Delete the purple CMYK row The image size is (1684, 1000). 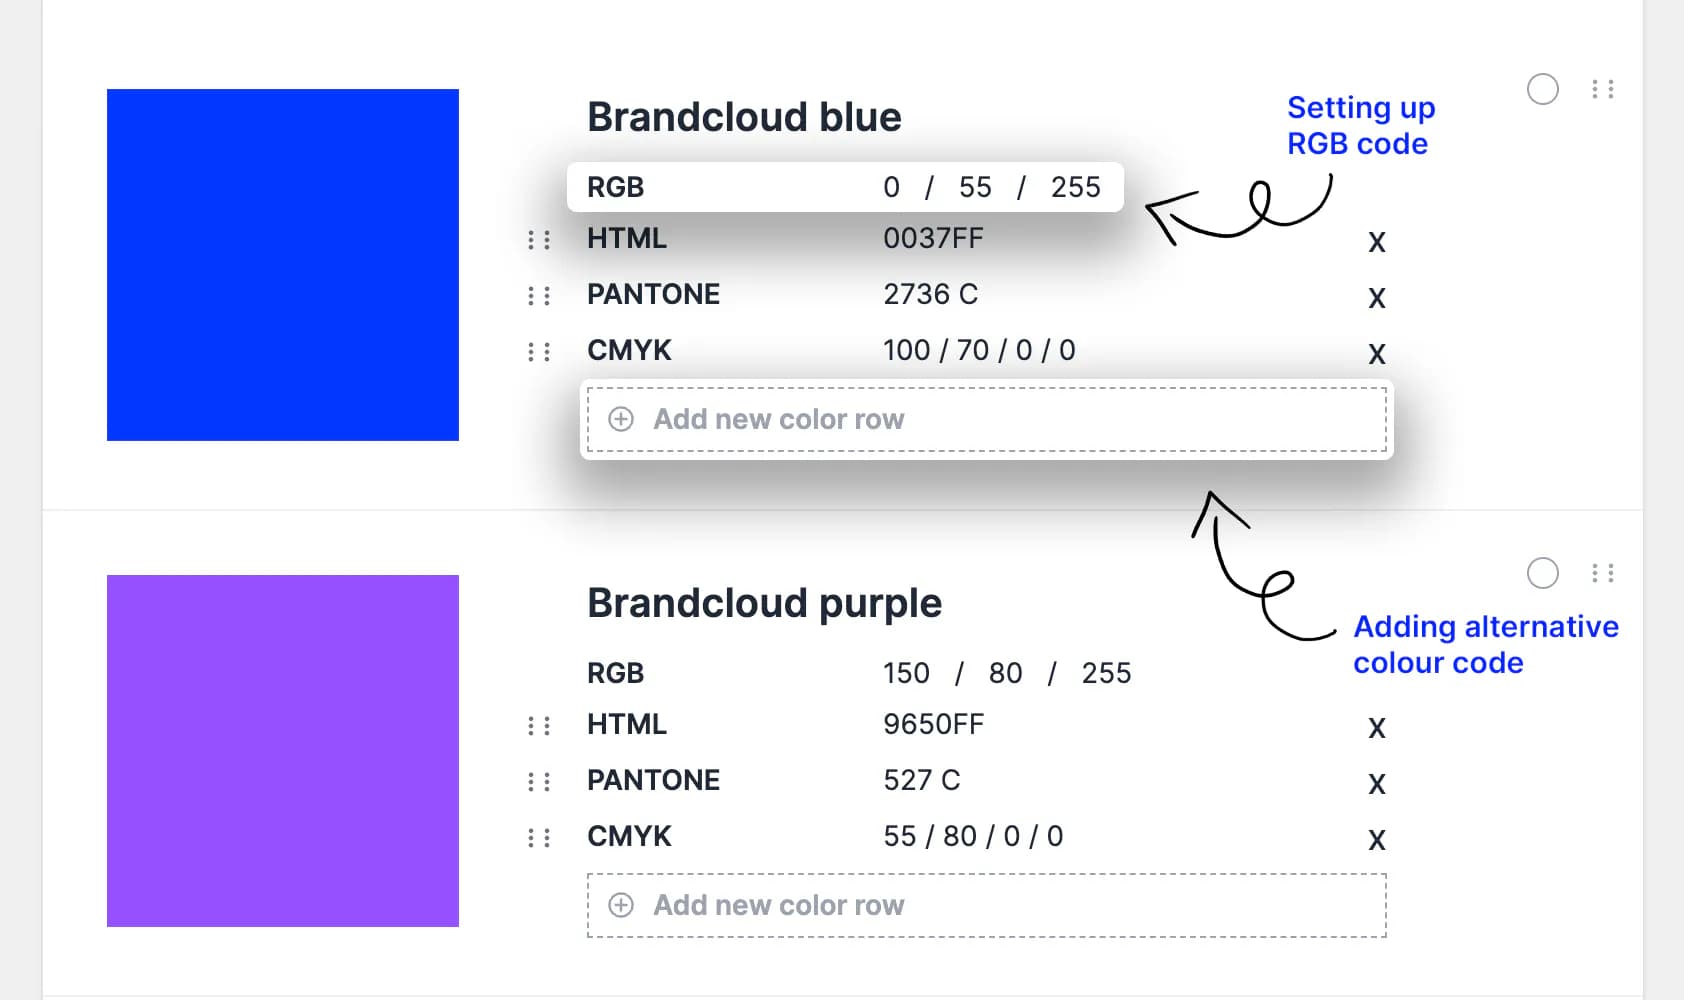pyautogui.click(x=1377, y=840)
